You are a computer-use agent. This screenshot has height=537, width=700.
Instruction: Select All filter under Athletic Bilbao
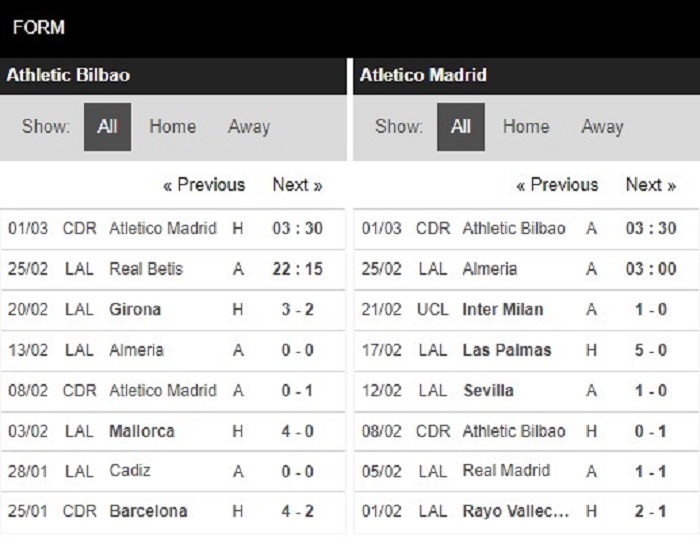pos(108,127)
